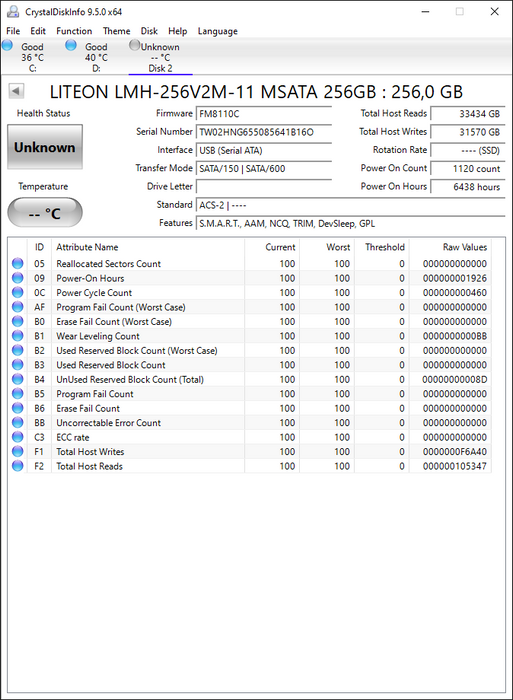This screenshot has height=700, width=513.
Task: Click the Standard field ACS-2
Action: 350,205
